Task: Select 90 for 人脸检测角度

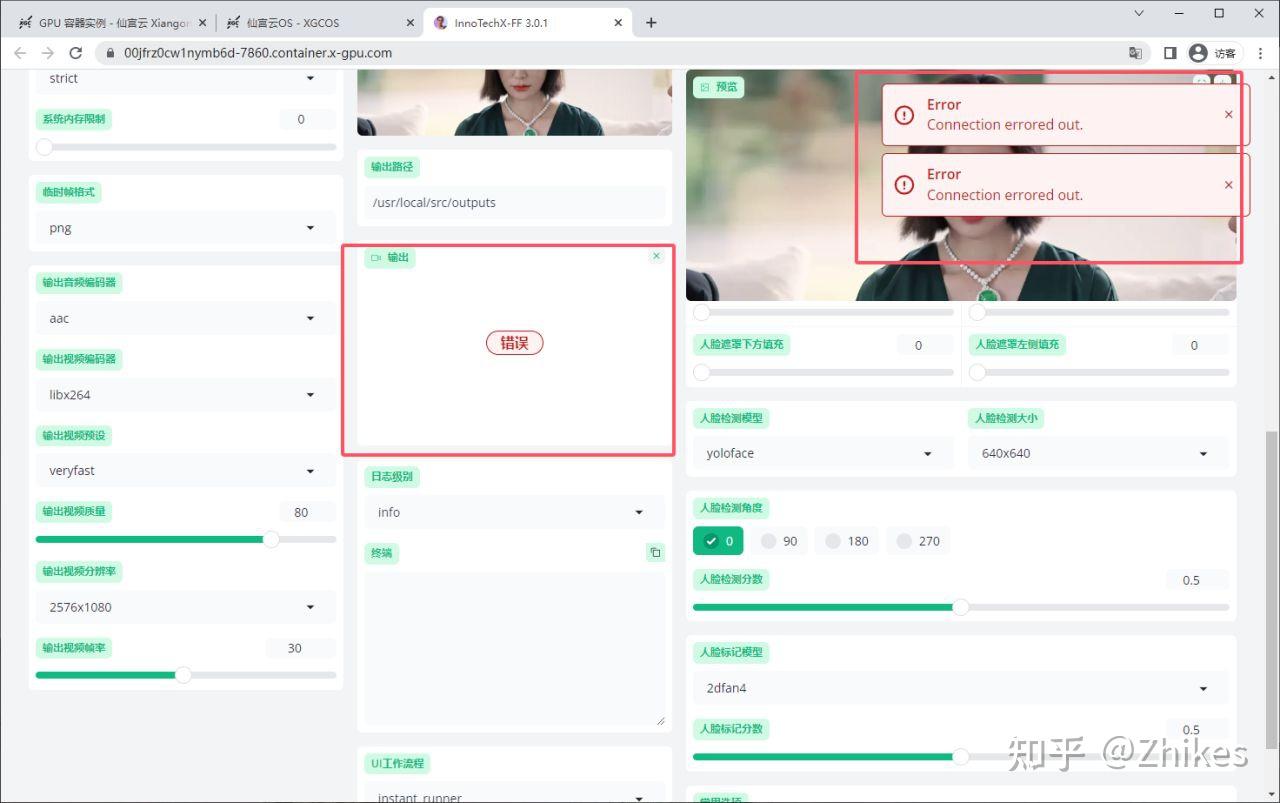Action: [x=779, y=541]
